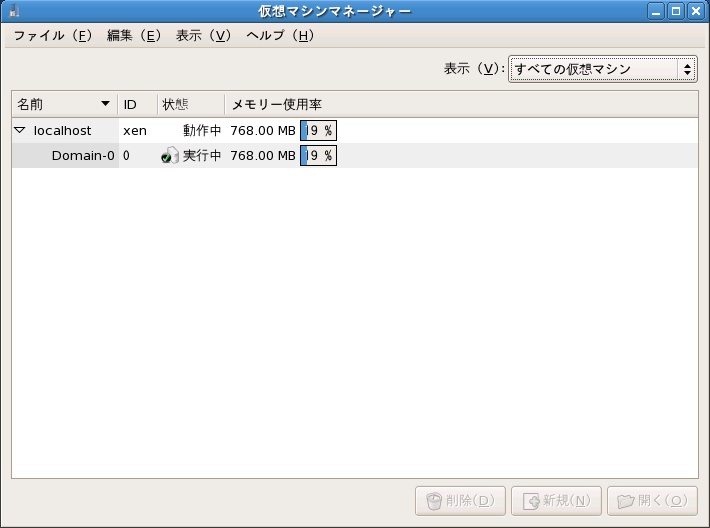
Task: Click the xen ID cell
Action: [x=135, y=131]
